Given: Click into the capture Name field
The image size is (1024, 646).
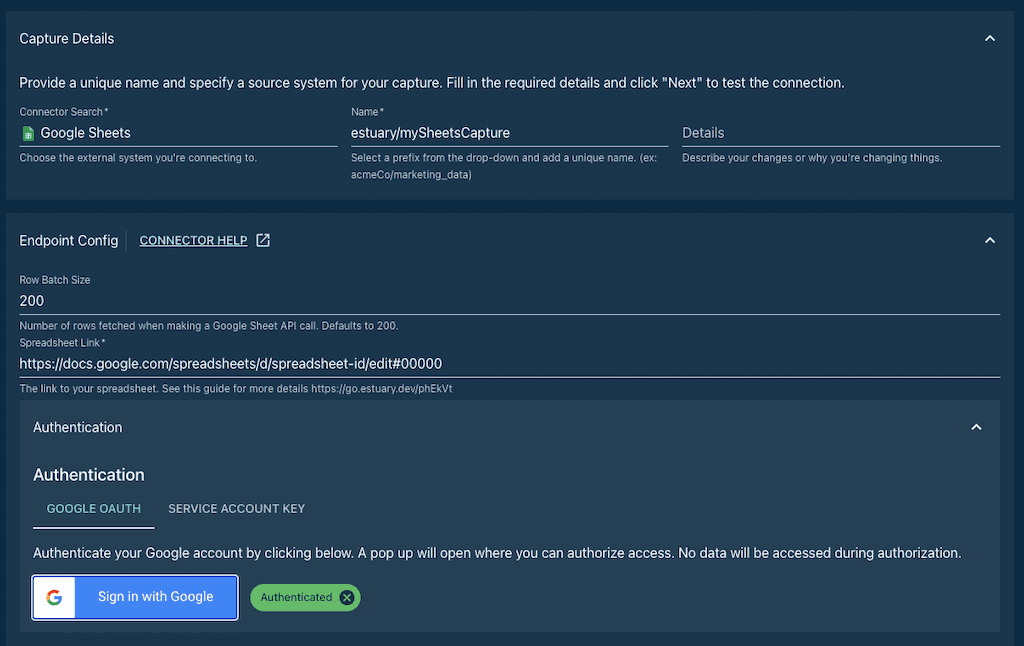Looking at the screenshot, I should click(508, 133).
